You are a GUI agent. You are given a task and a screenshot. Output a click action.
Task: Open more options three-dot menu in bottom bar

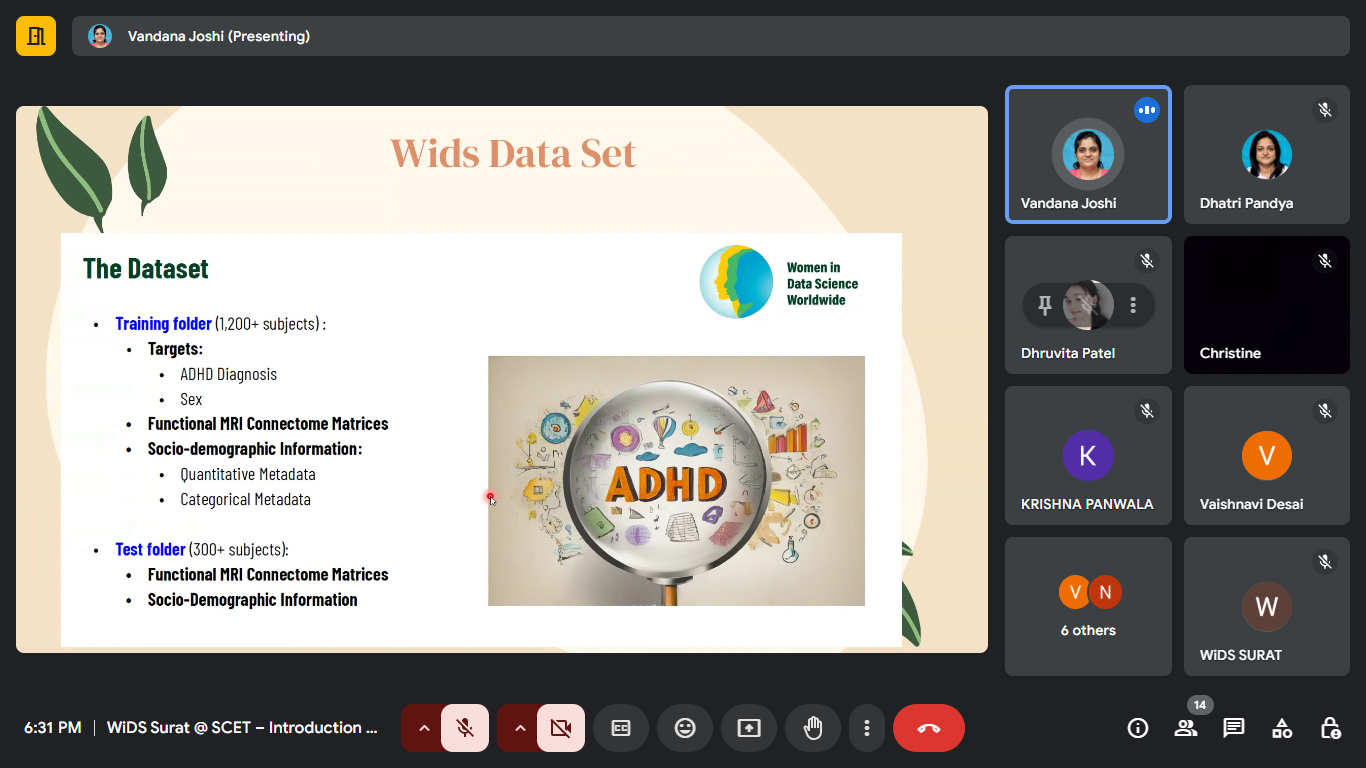pyautogui.click(x=867, y=728)
